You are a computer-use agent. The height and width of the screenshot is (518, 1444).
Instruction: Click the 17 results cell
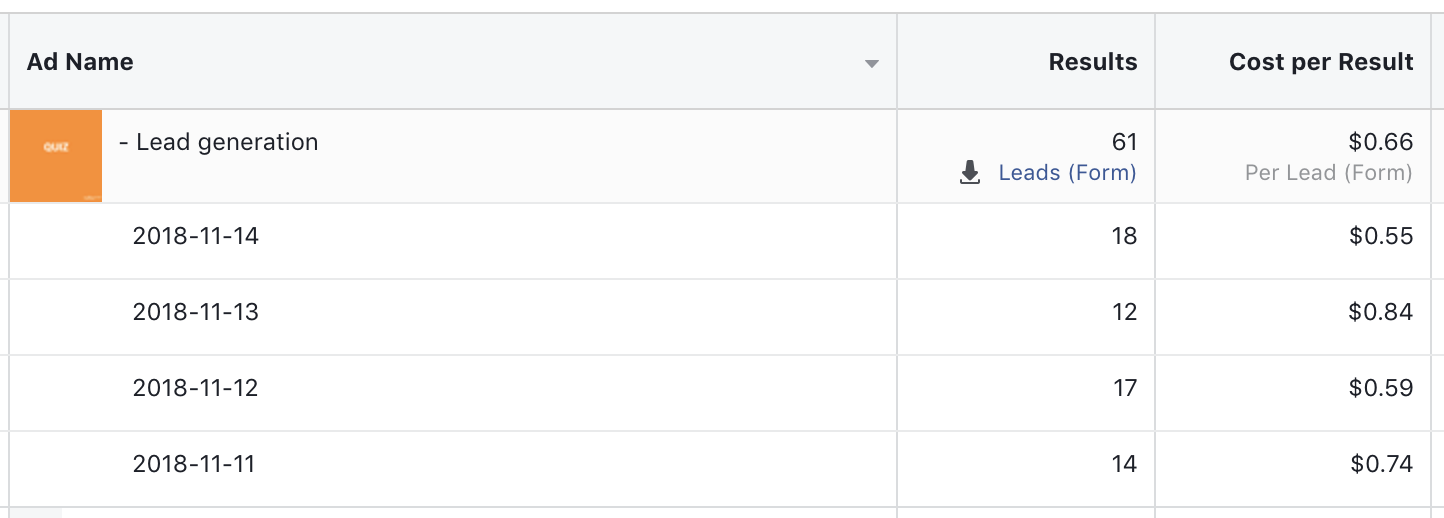[1125, 388]
